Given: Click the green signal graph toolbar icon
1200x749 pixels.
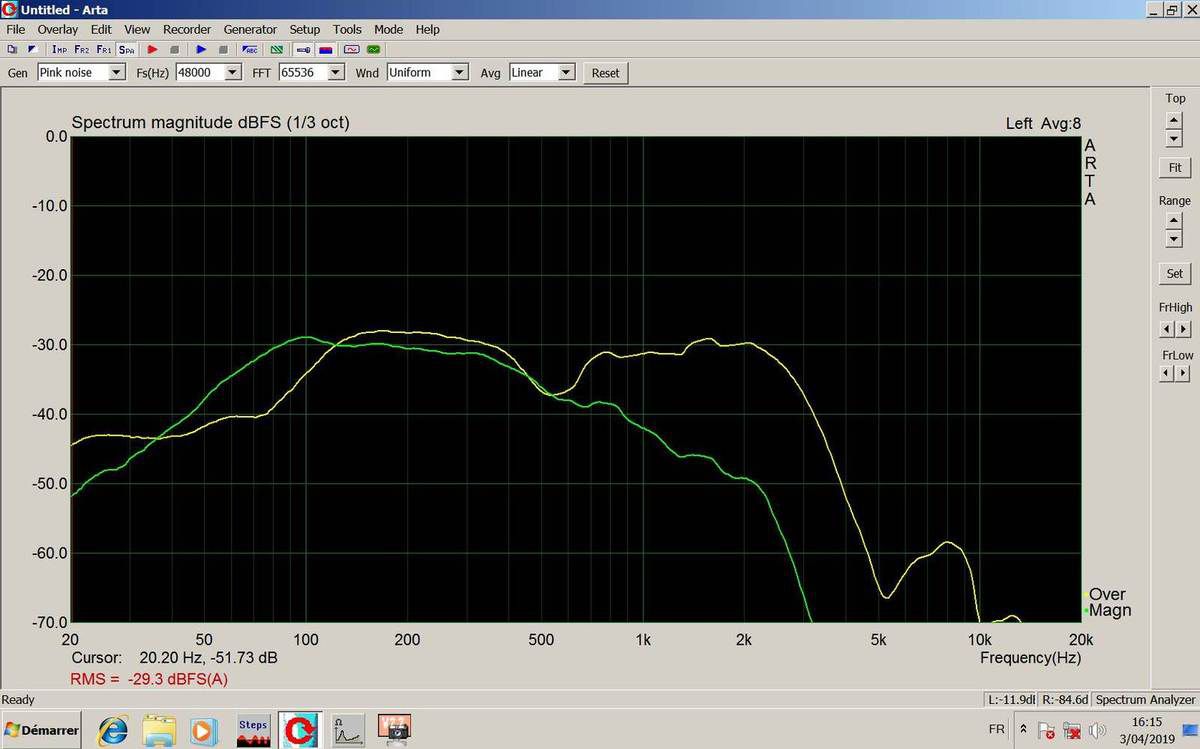Looking at the screenshot, I should coord(374,49).
